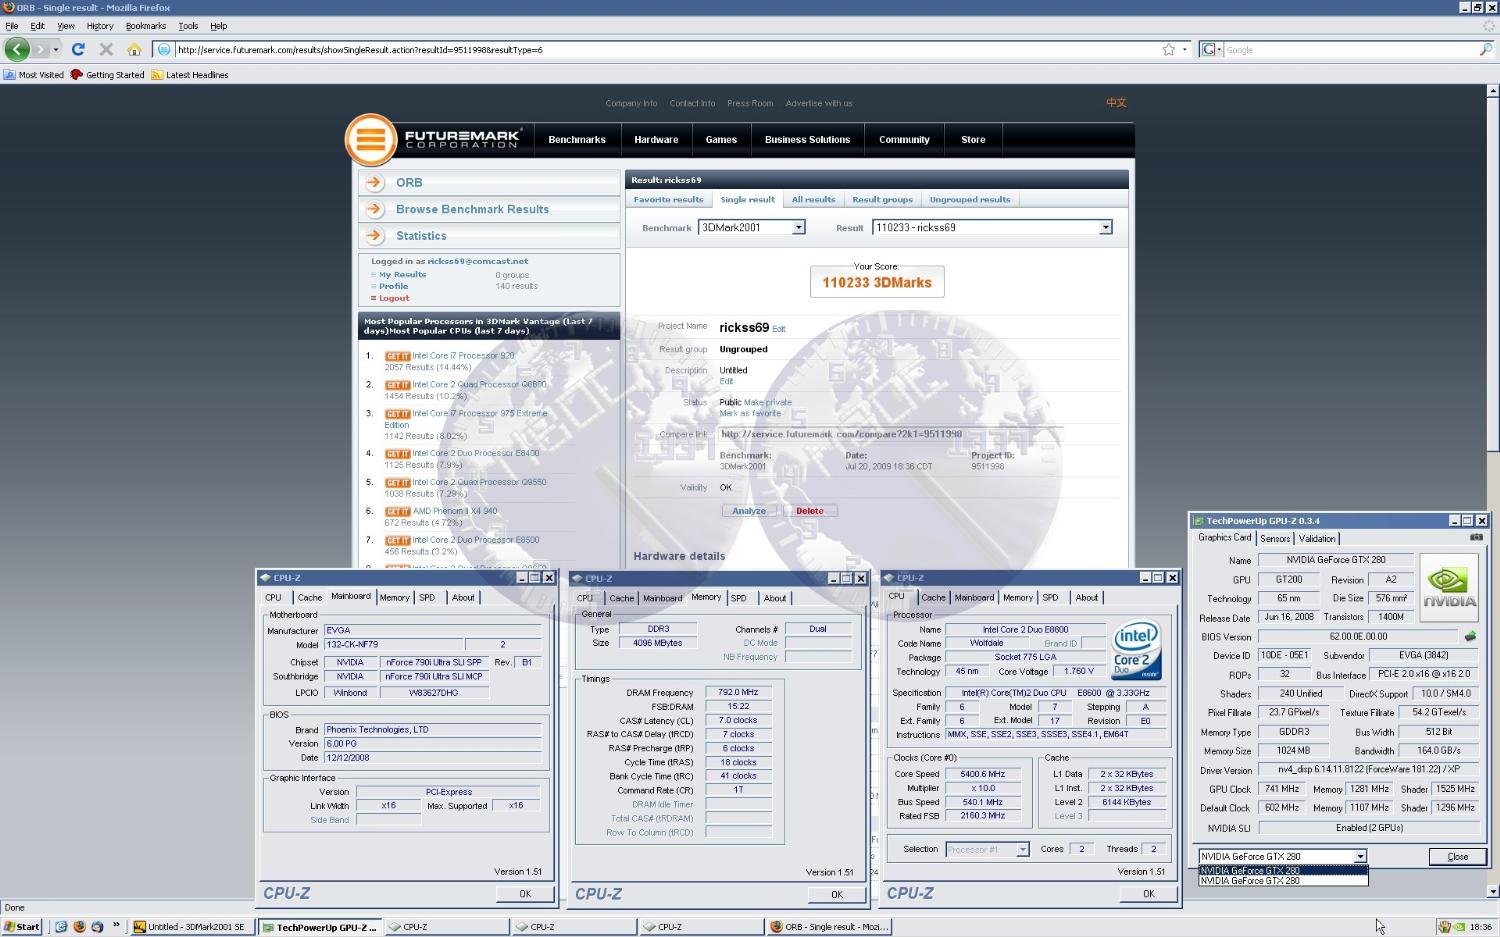Click the Getting Started bookmark
This screenshot has height=937, width=1500.
[x=107, y=75]
